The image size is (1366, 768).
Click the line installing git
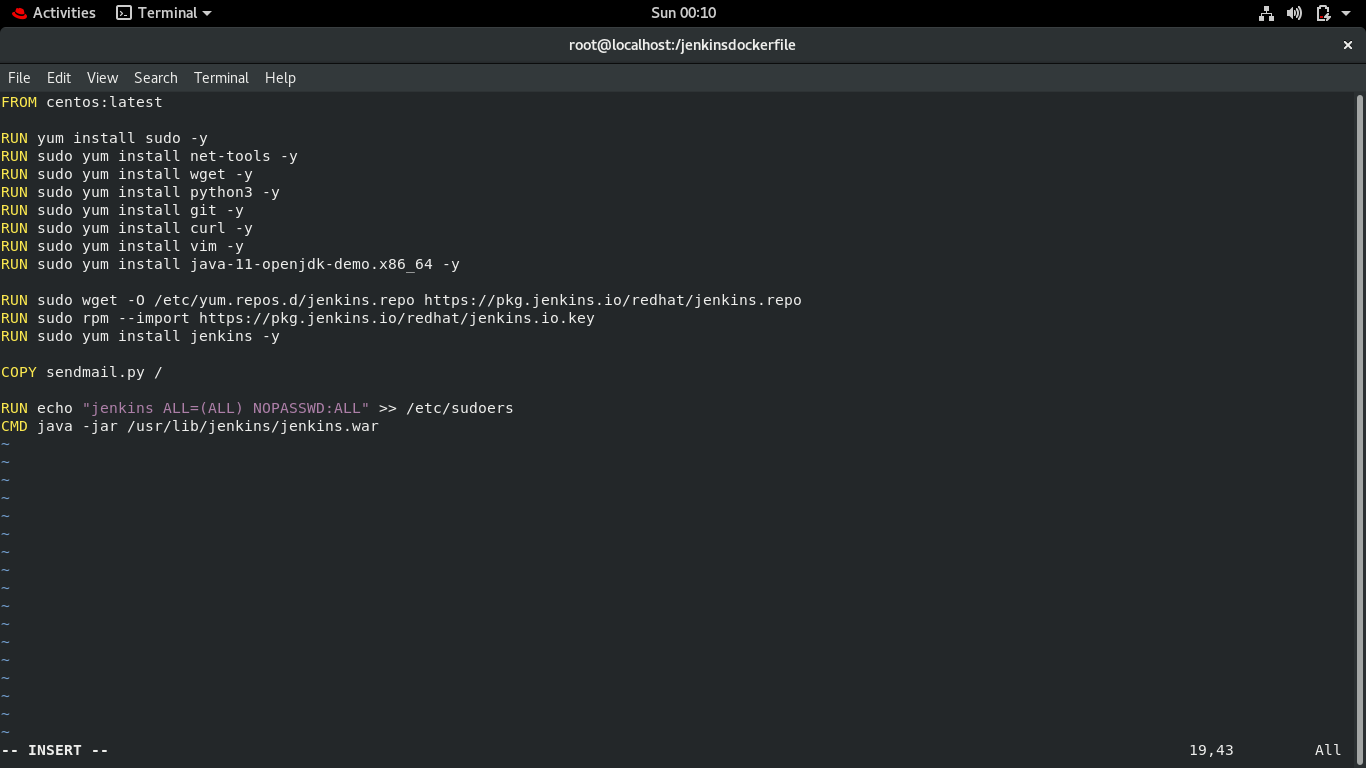click(x=122, y=210)
